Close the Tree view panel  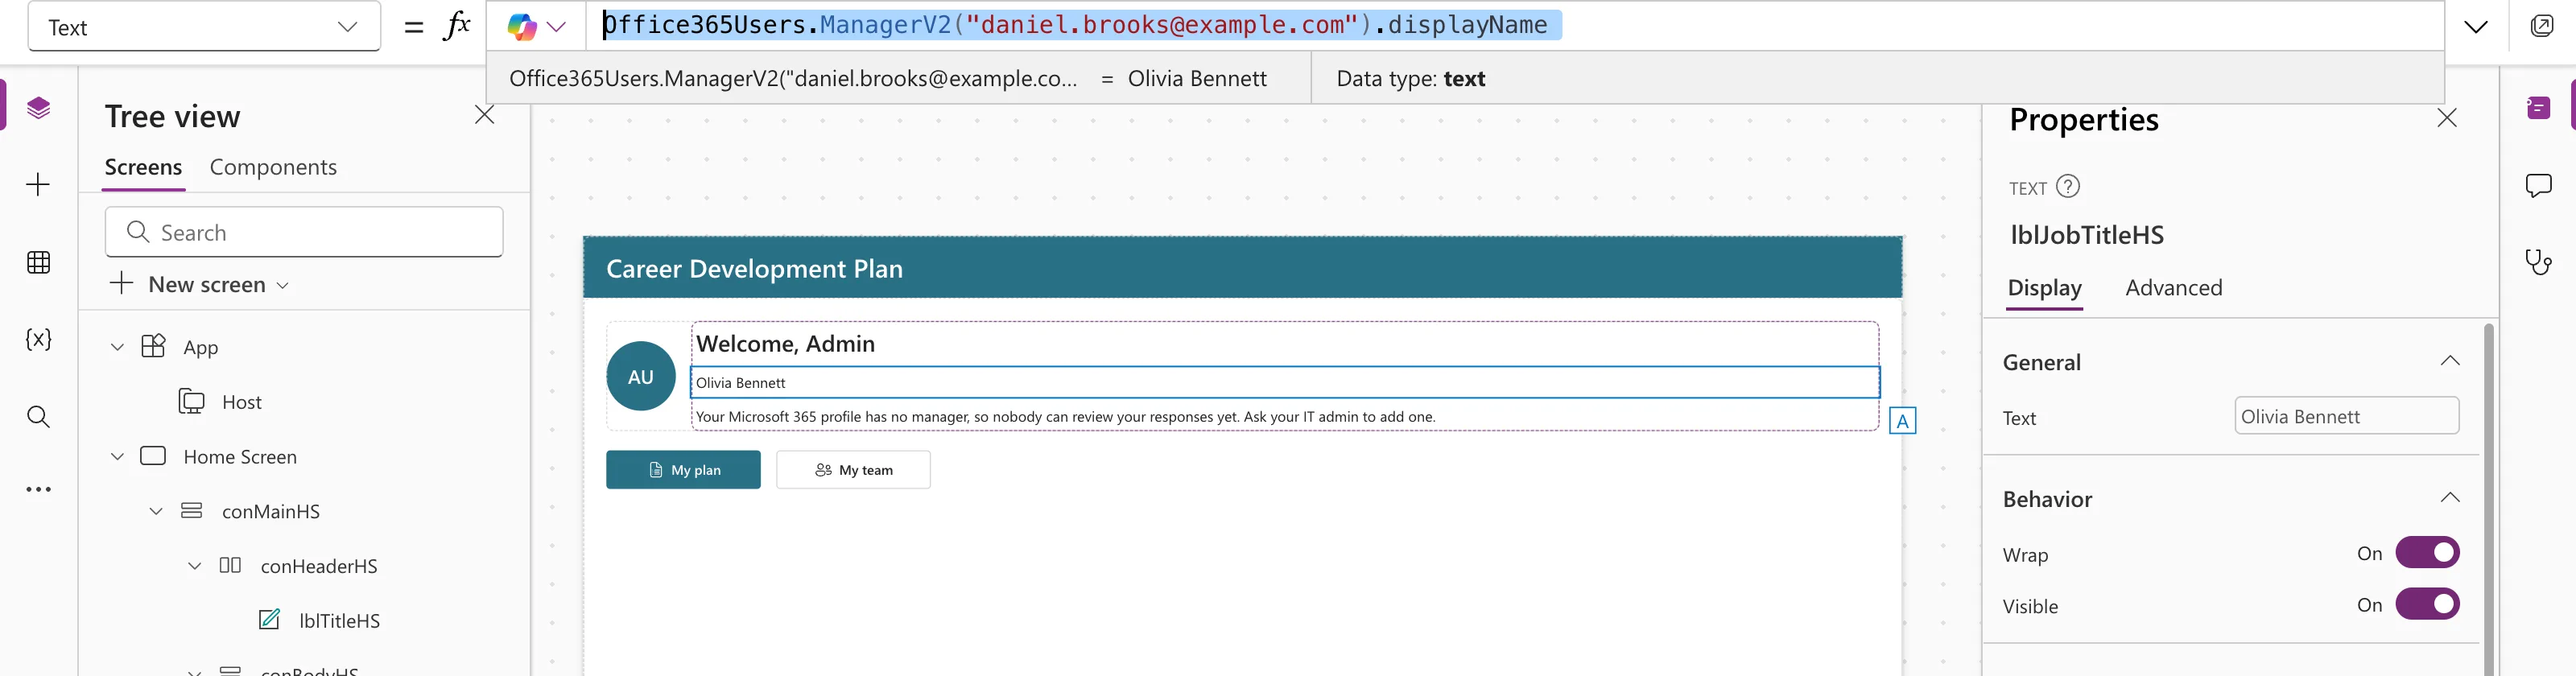click(x=485, y=116)
